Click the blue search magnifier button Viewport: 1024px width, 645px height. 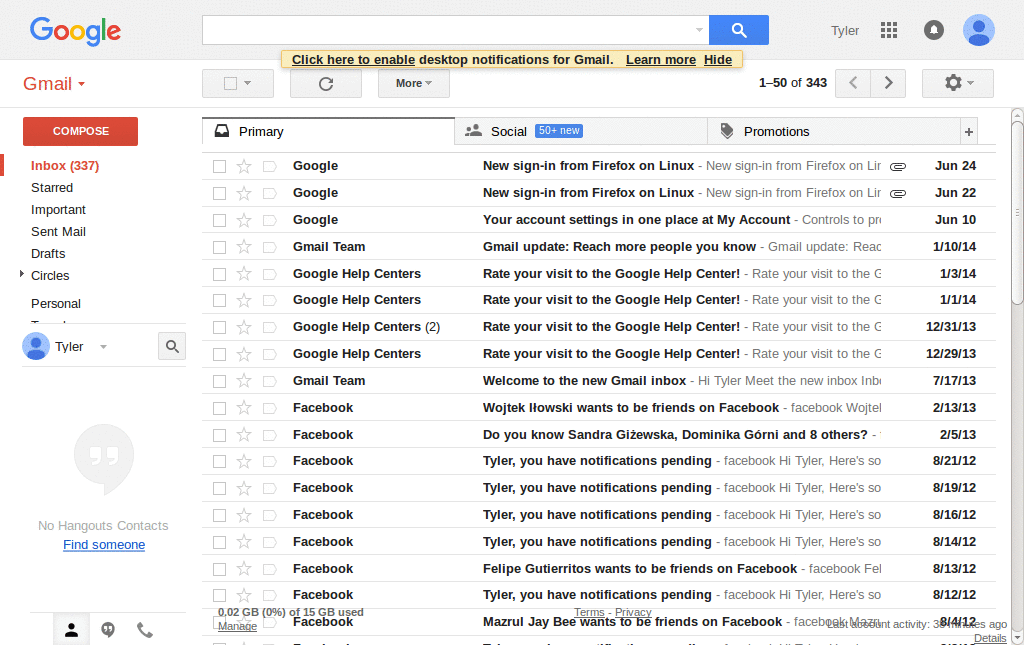tap(739, 30)
